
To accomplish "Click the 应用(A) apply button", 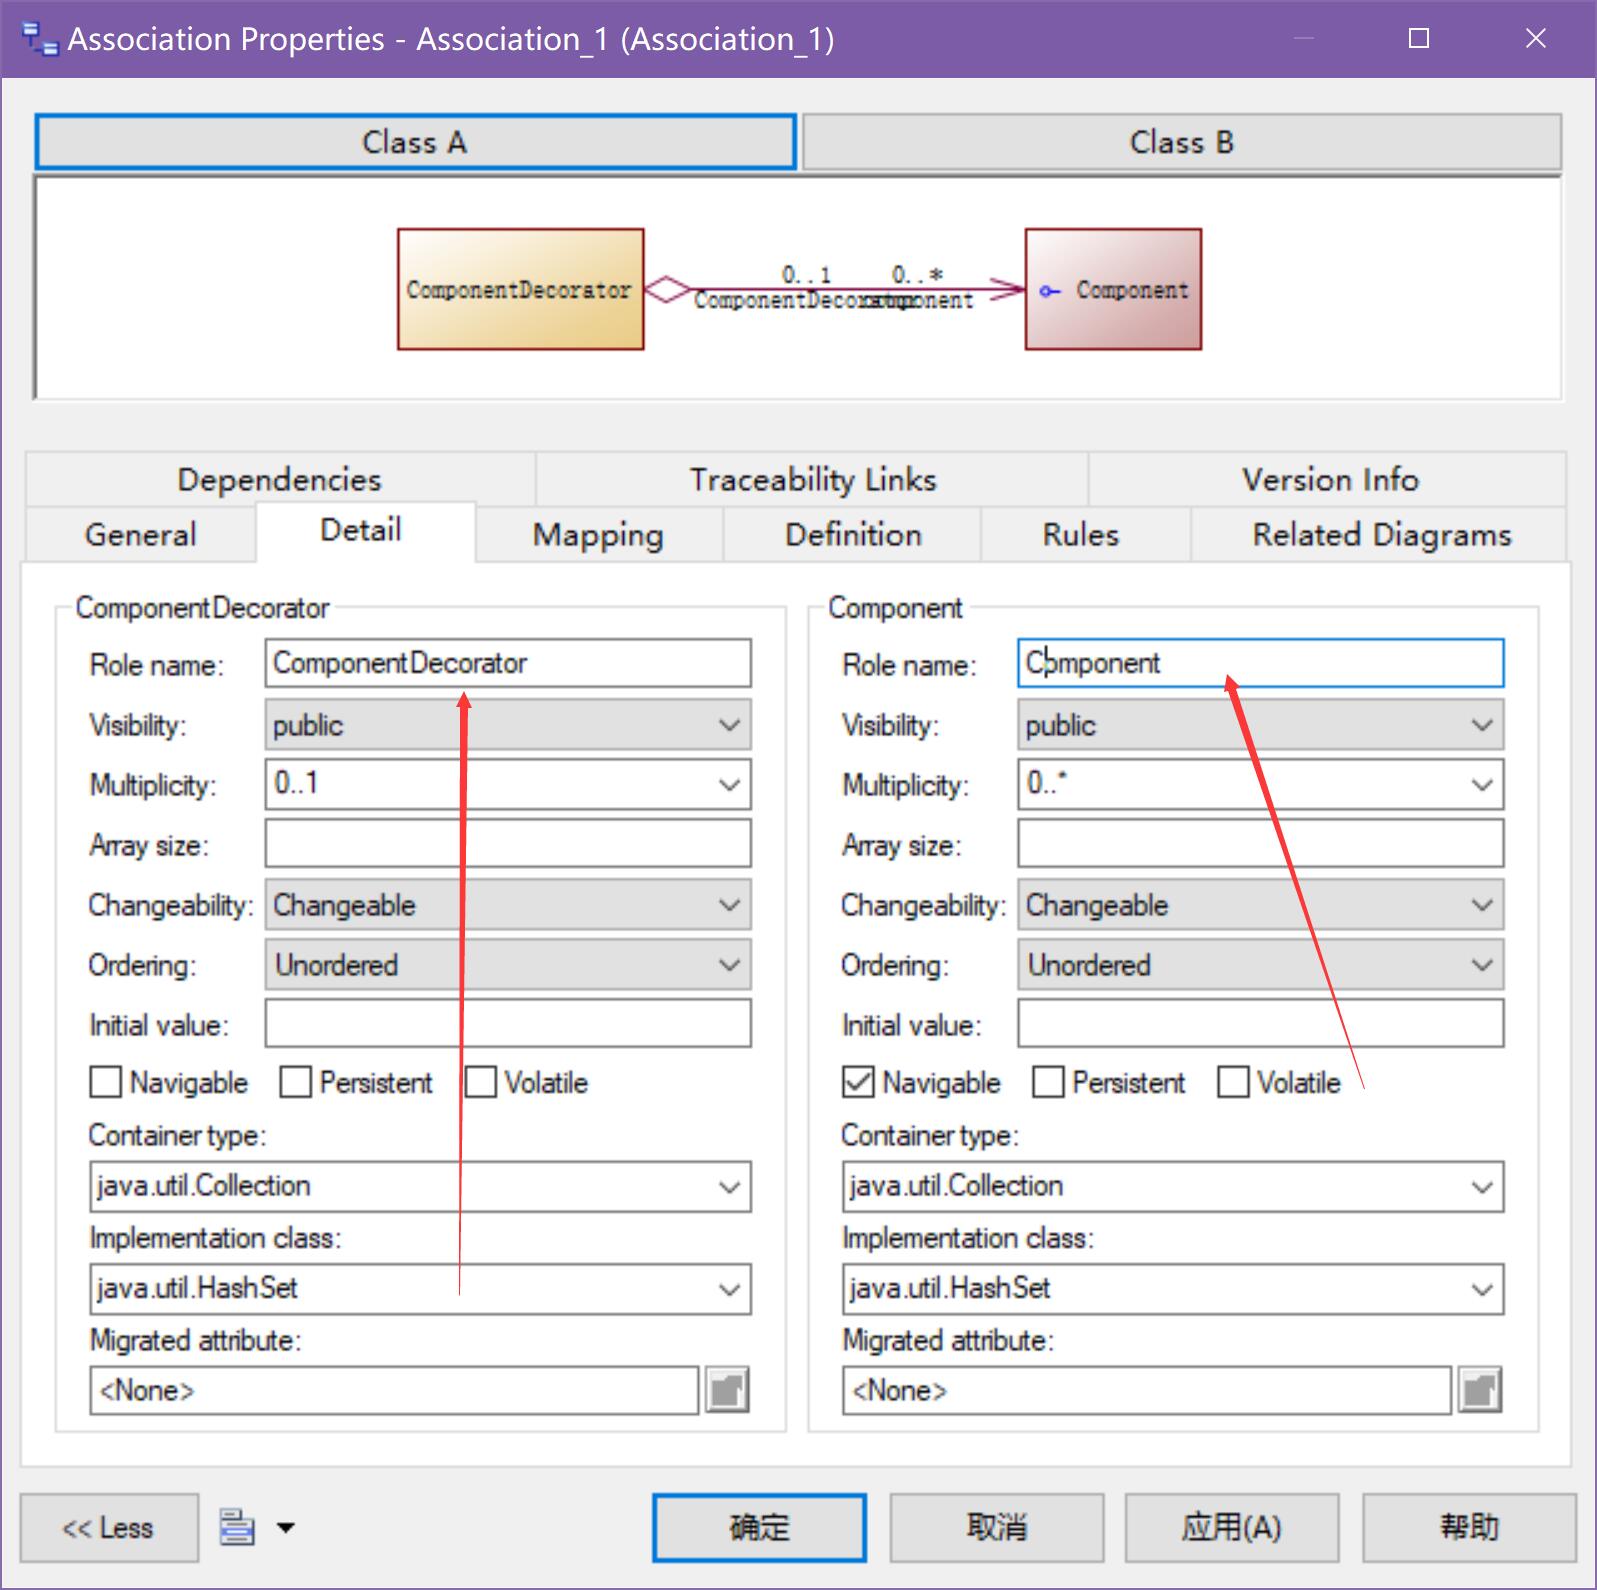I will point(1231,1527).
